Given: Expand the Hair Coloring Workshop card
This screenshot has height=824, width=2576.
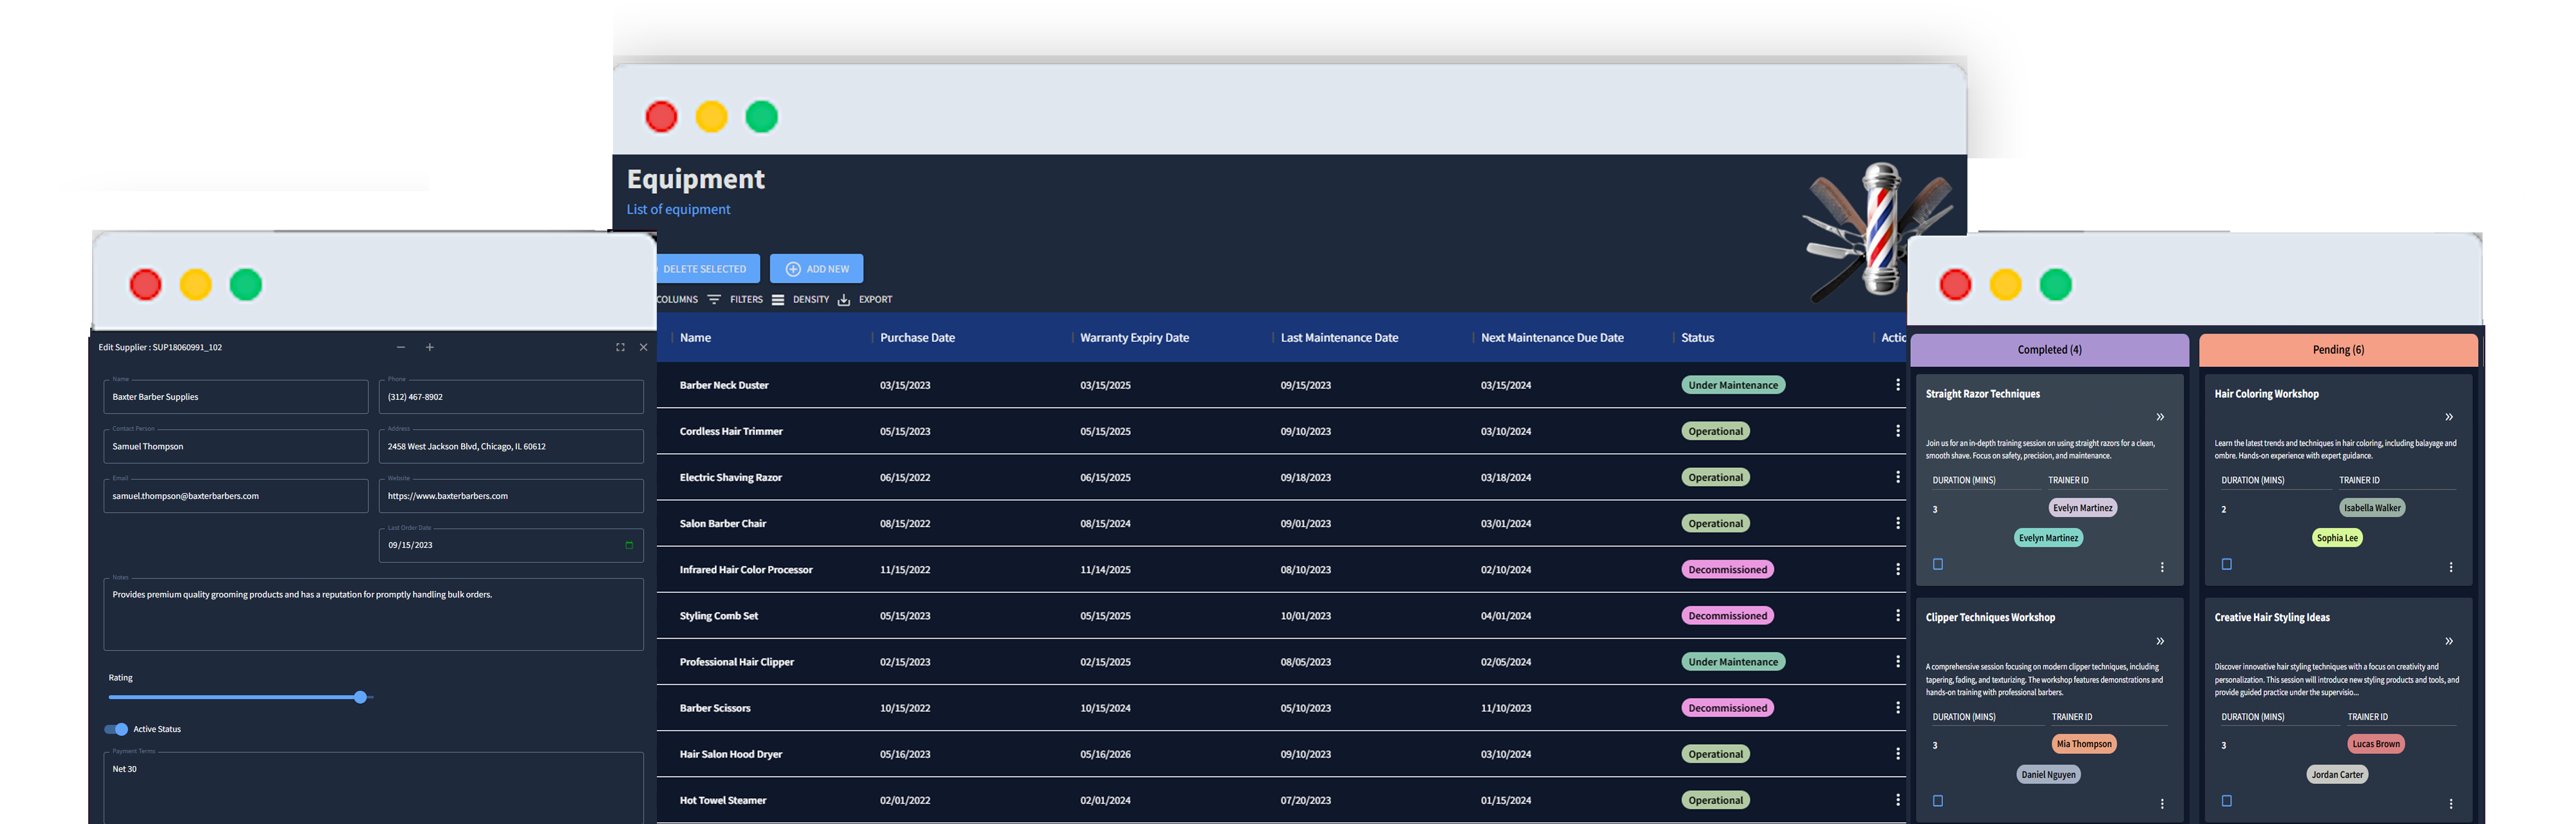Looking at the screenshot, I should click(2448, 417).
